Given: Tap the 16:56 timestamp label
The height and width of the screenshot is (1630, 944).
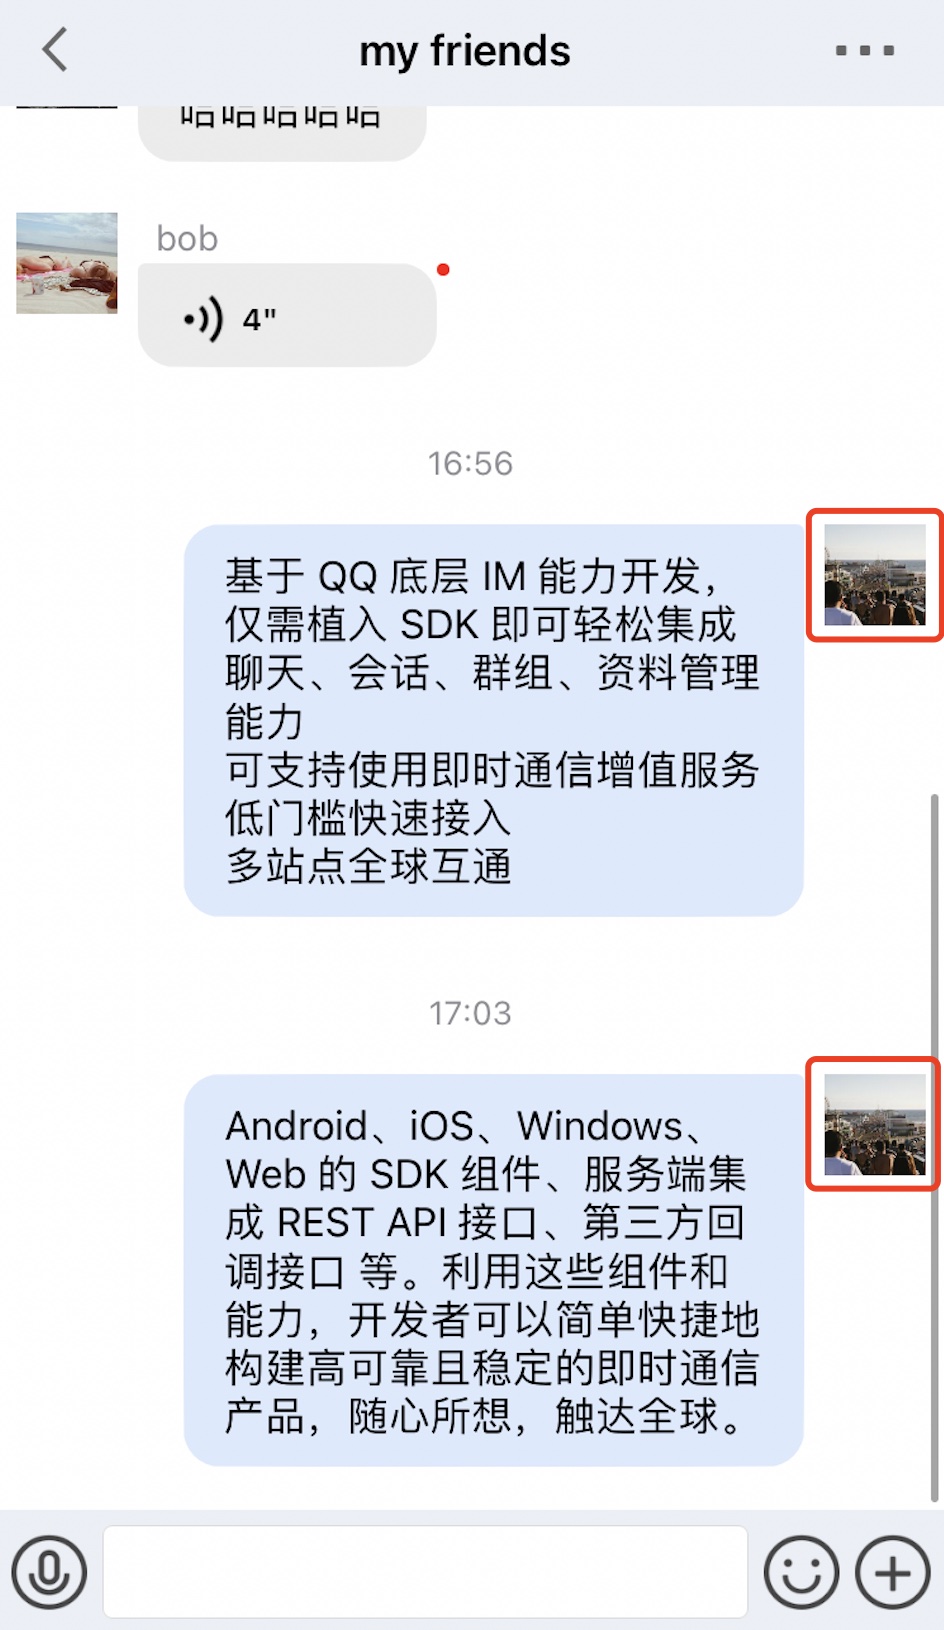Looking at the screenshot, I should (470, 464).
